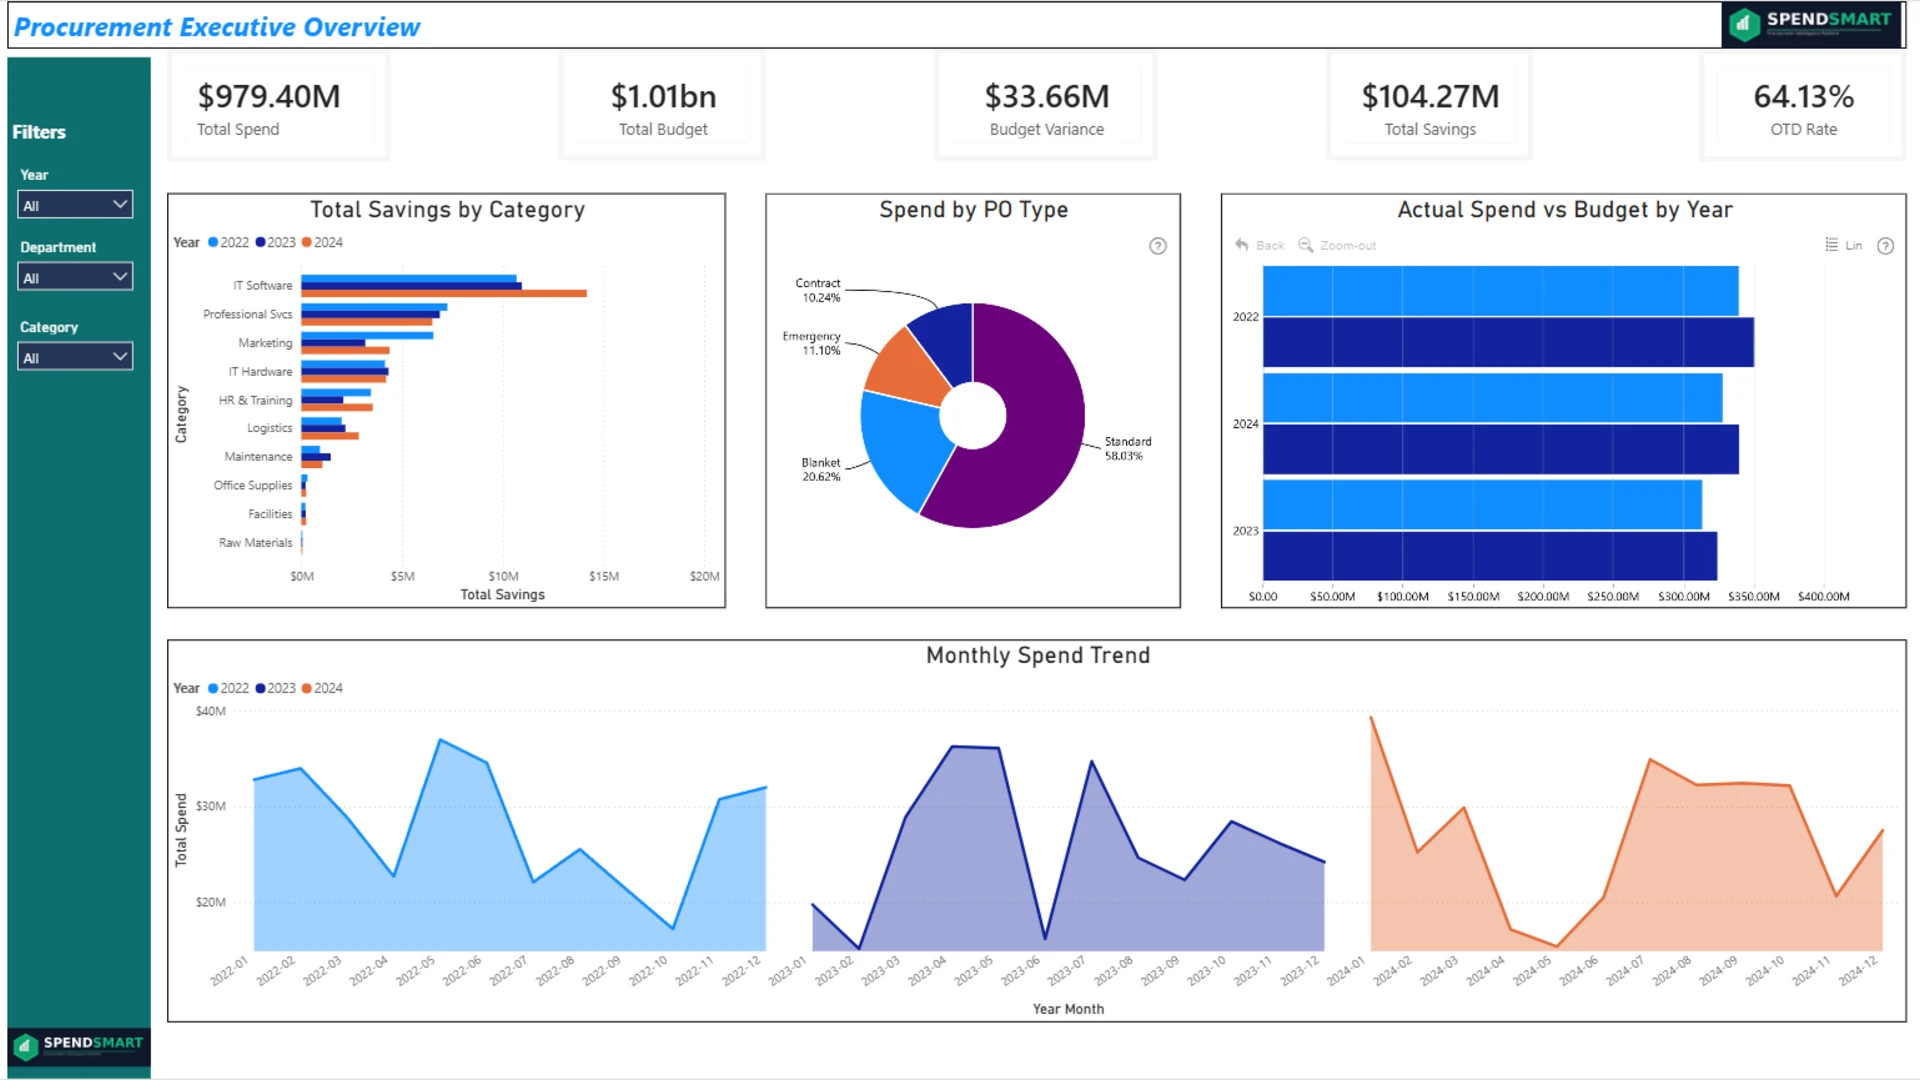Click the SpendSmart logo at the sidebar bottom
The width and height of the screenshot is (1920, 1080).
click(79, 1046)
